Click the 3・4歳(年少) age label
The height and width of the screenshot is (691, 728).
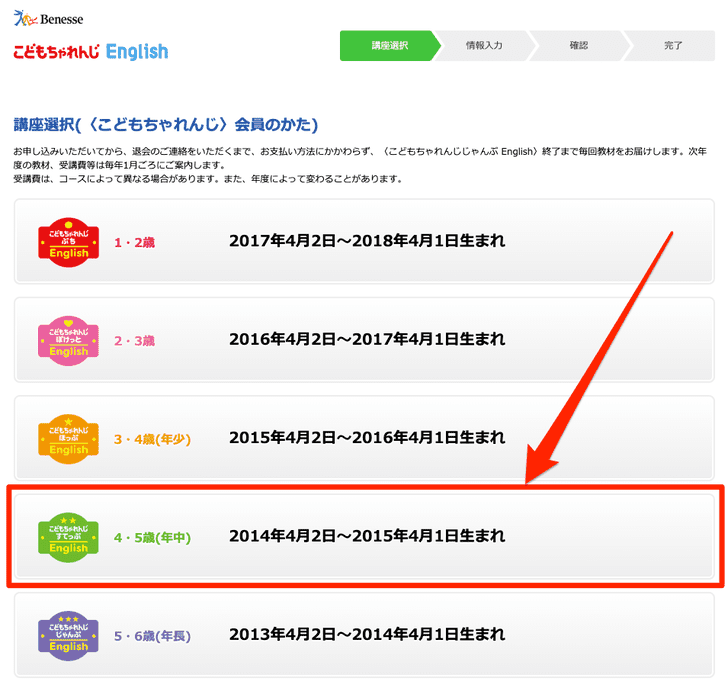152,439
